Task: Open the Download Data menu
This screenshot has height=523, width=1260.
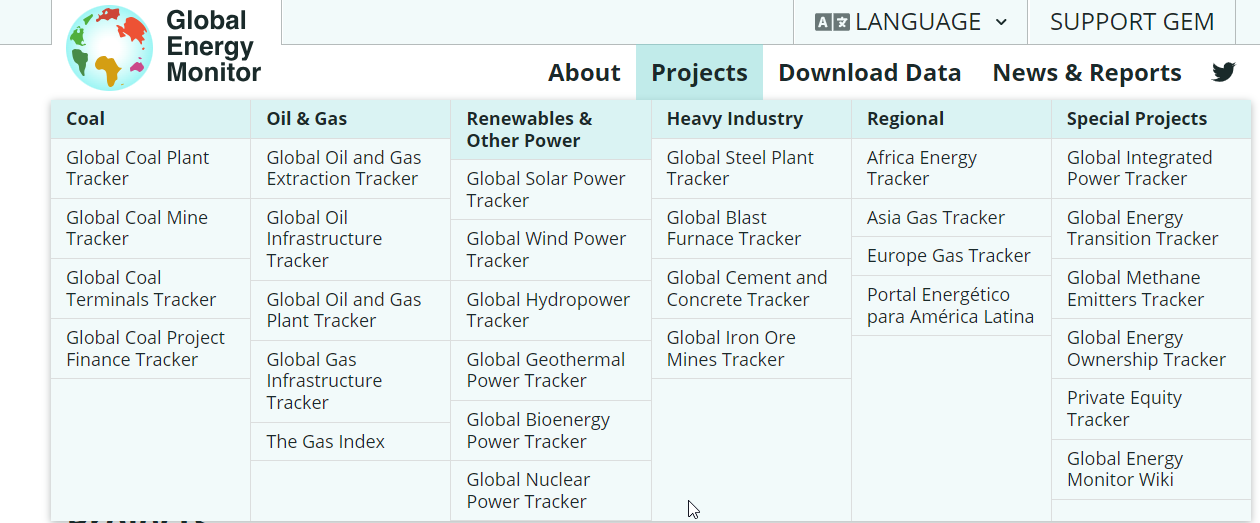Action: (869, 73)
